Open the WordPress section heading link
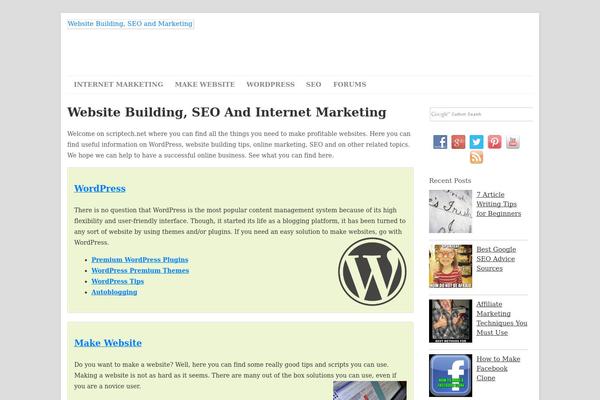This screenshot has width=600, height=400. (100, 188)
